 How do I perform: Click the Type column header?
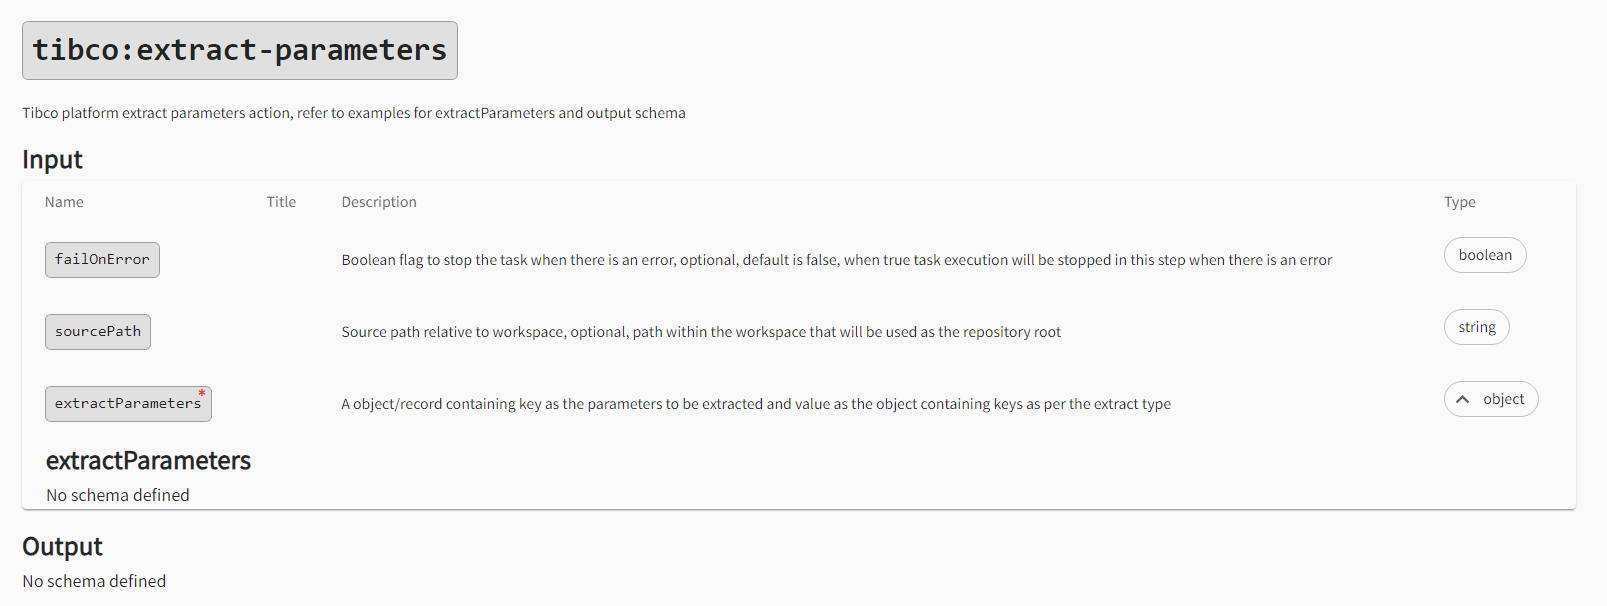[x=1459, y=202]
